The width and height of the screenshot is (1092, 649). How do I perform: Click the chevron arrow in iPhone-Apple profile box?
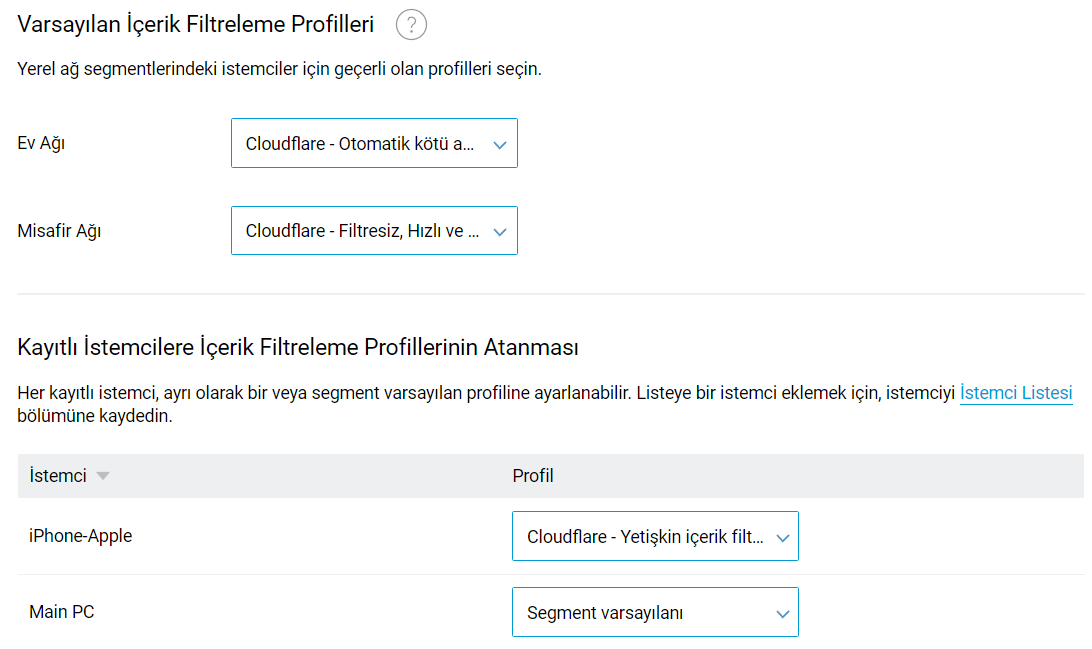(x=782, y=537)
